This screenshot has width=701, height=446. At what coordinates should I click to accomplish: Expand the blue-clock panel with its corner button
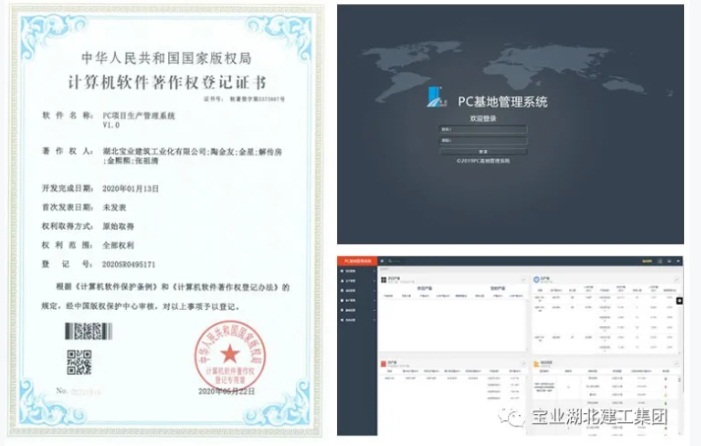click(676, 279)
